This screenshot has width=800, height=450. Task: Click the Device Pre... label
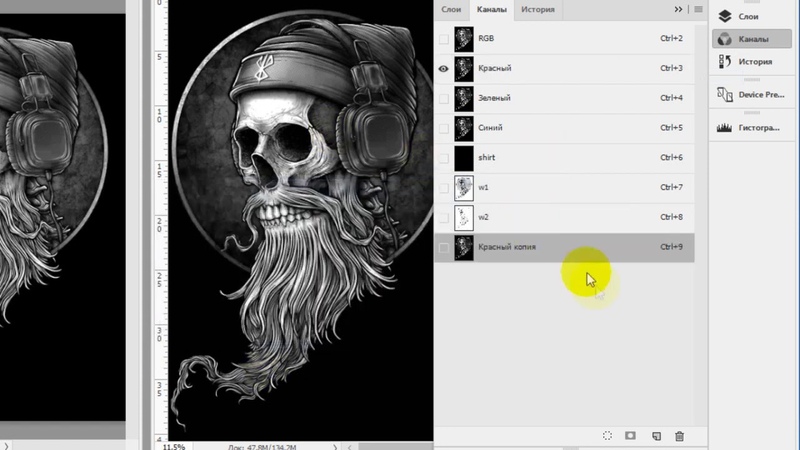click(x=761, y=94)
